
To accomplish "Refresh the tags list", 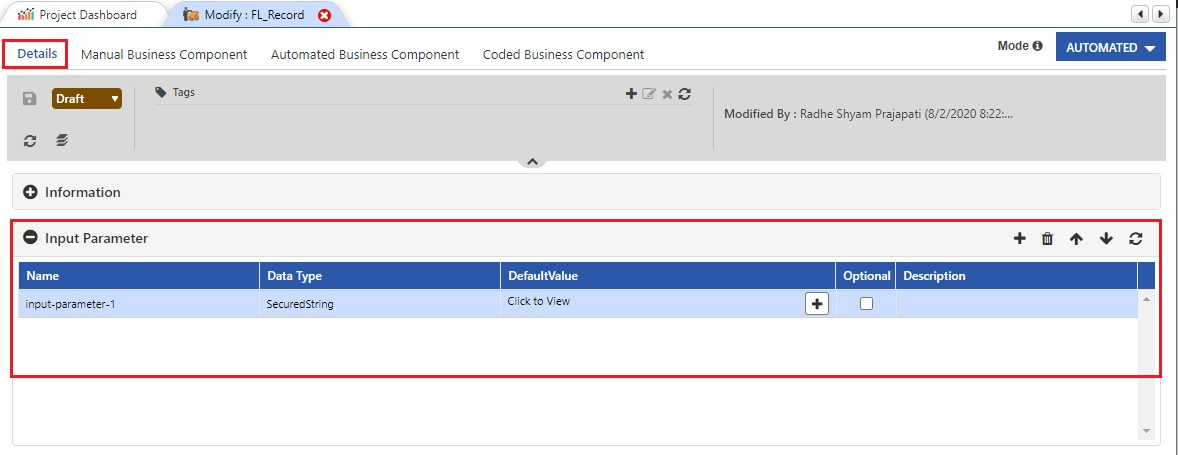I will point(684,94).
